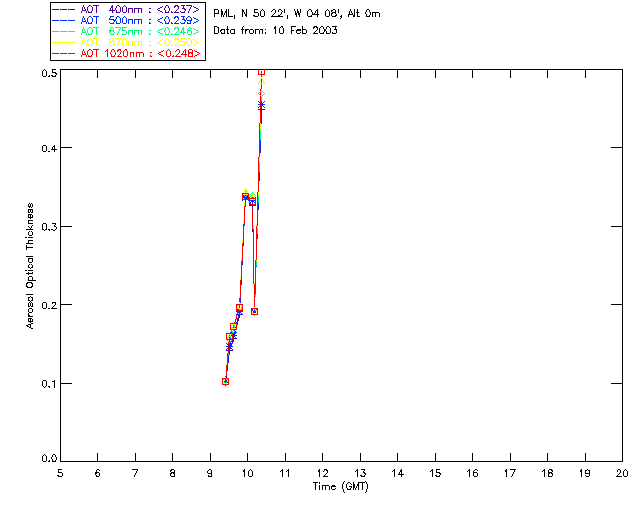The width and height of the screenshot is (640, 512).
Task: Click the y-axis tick label 0.5
Action: point(49,73)
